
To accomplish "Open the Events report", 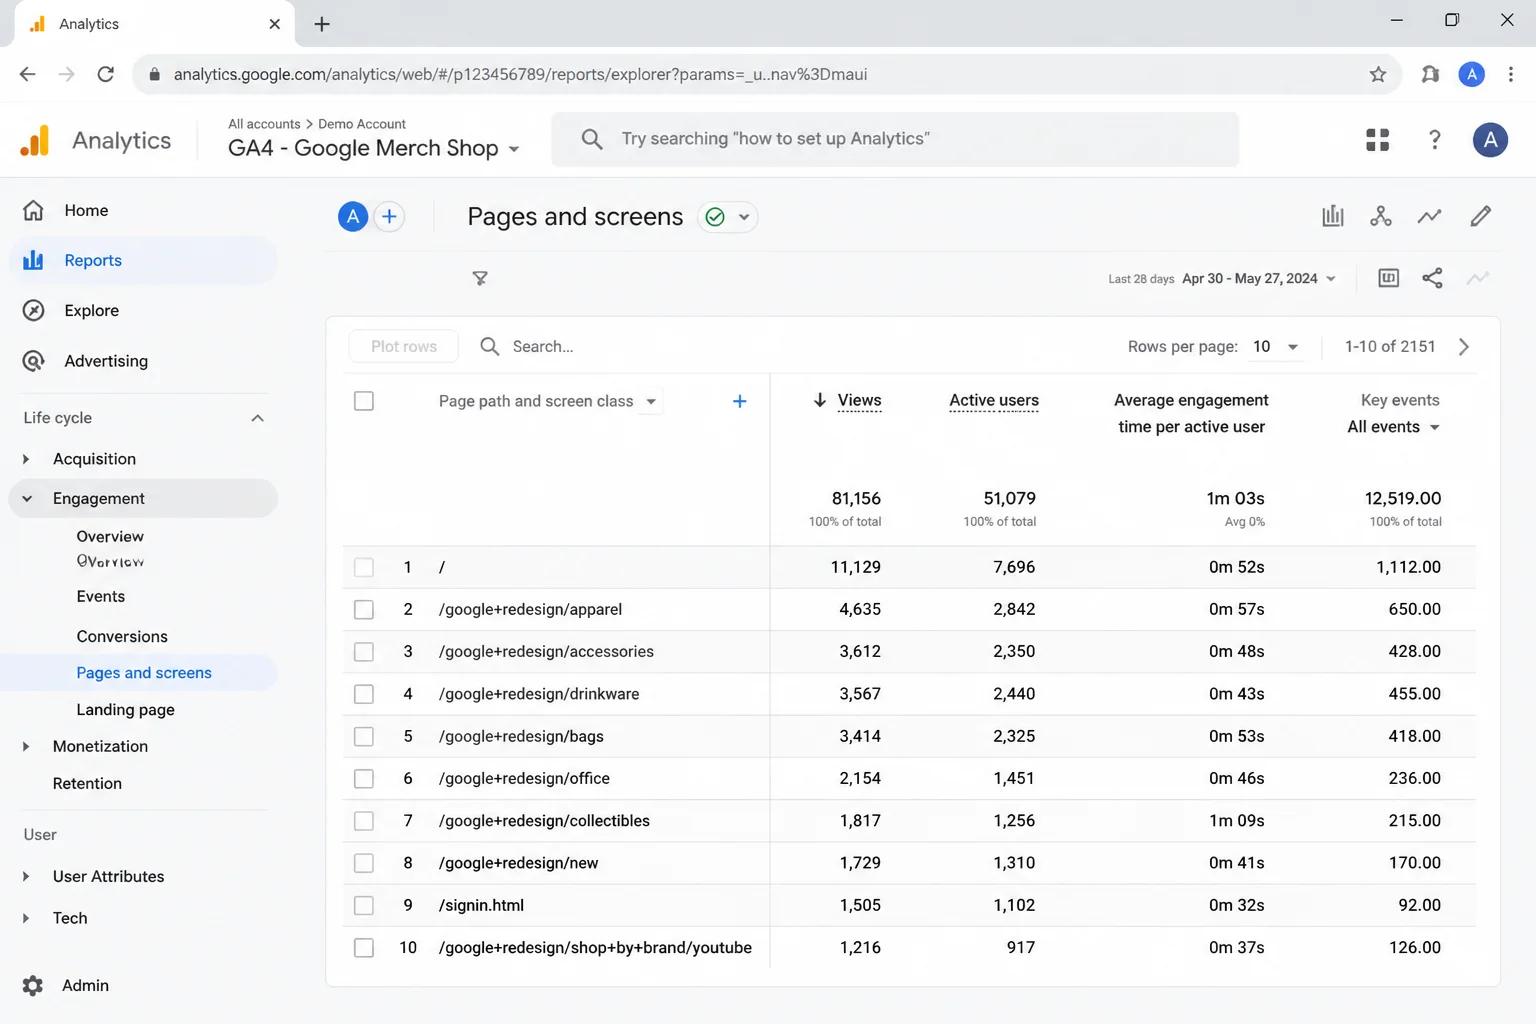I will (x=101, y=596).
